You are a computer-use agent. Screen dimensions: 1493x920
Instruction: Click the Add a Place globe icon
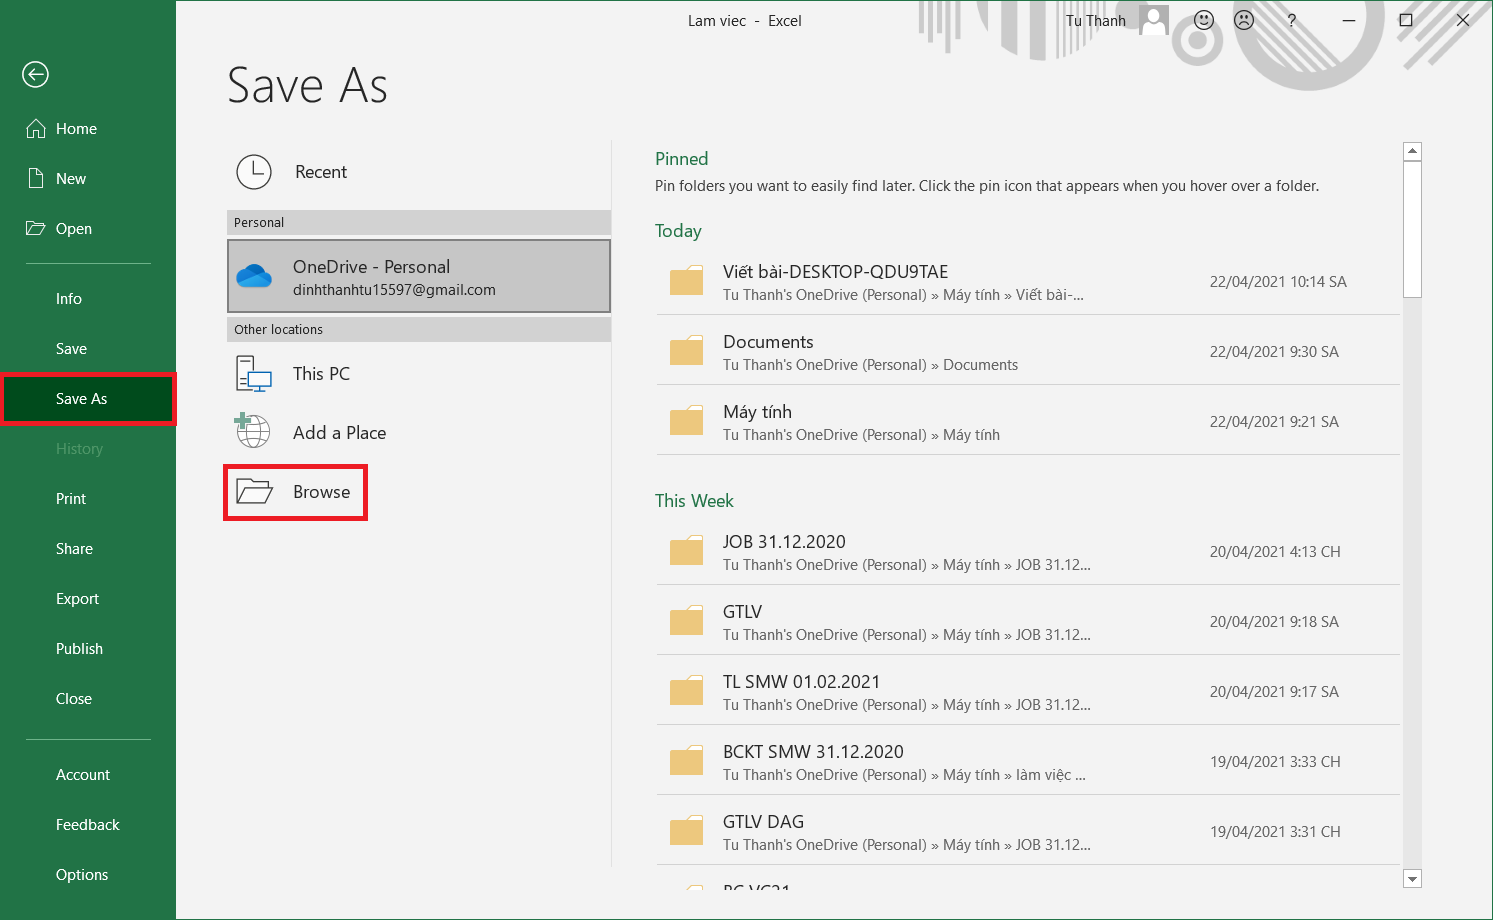253,432
